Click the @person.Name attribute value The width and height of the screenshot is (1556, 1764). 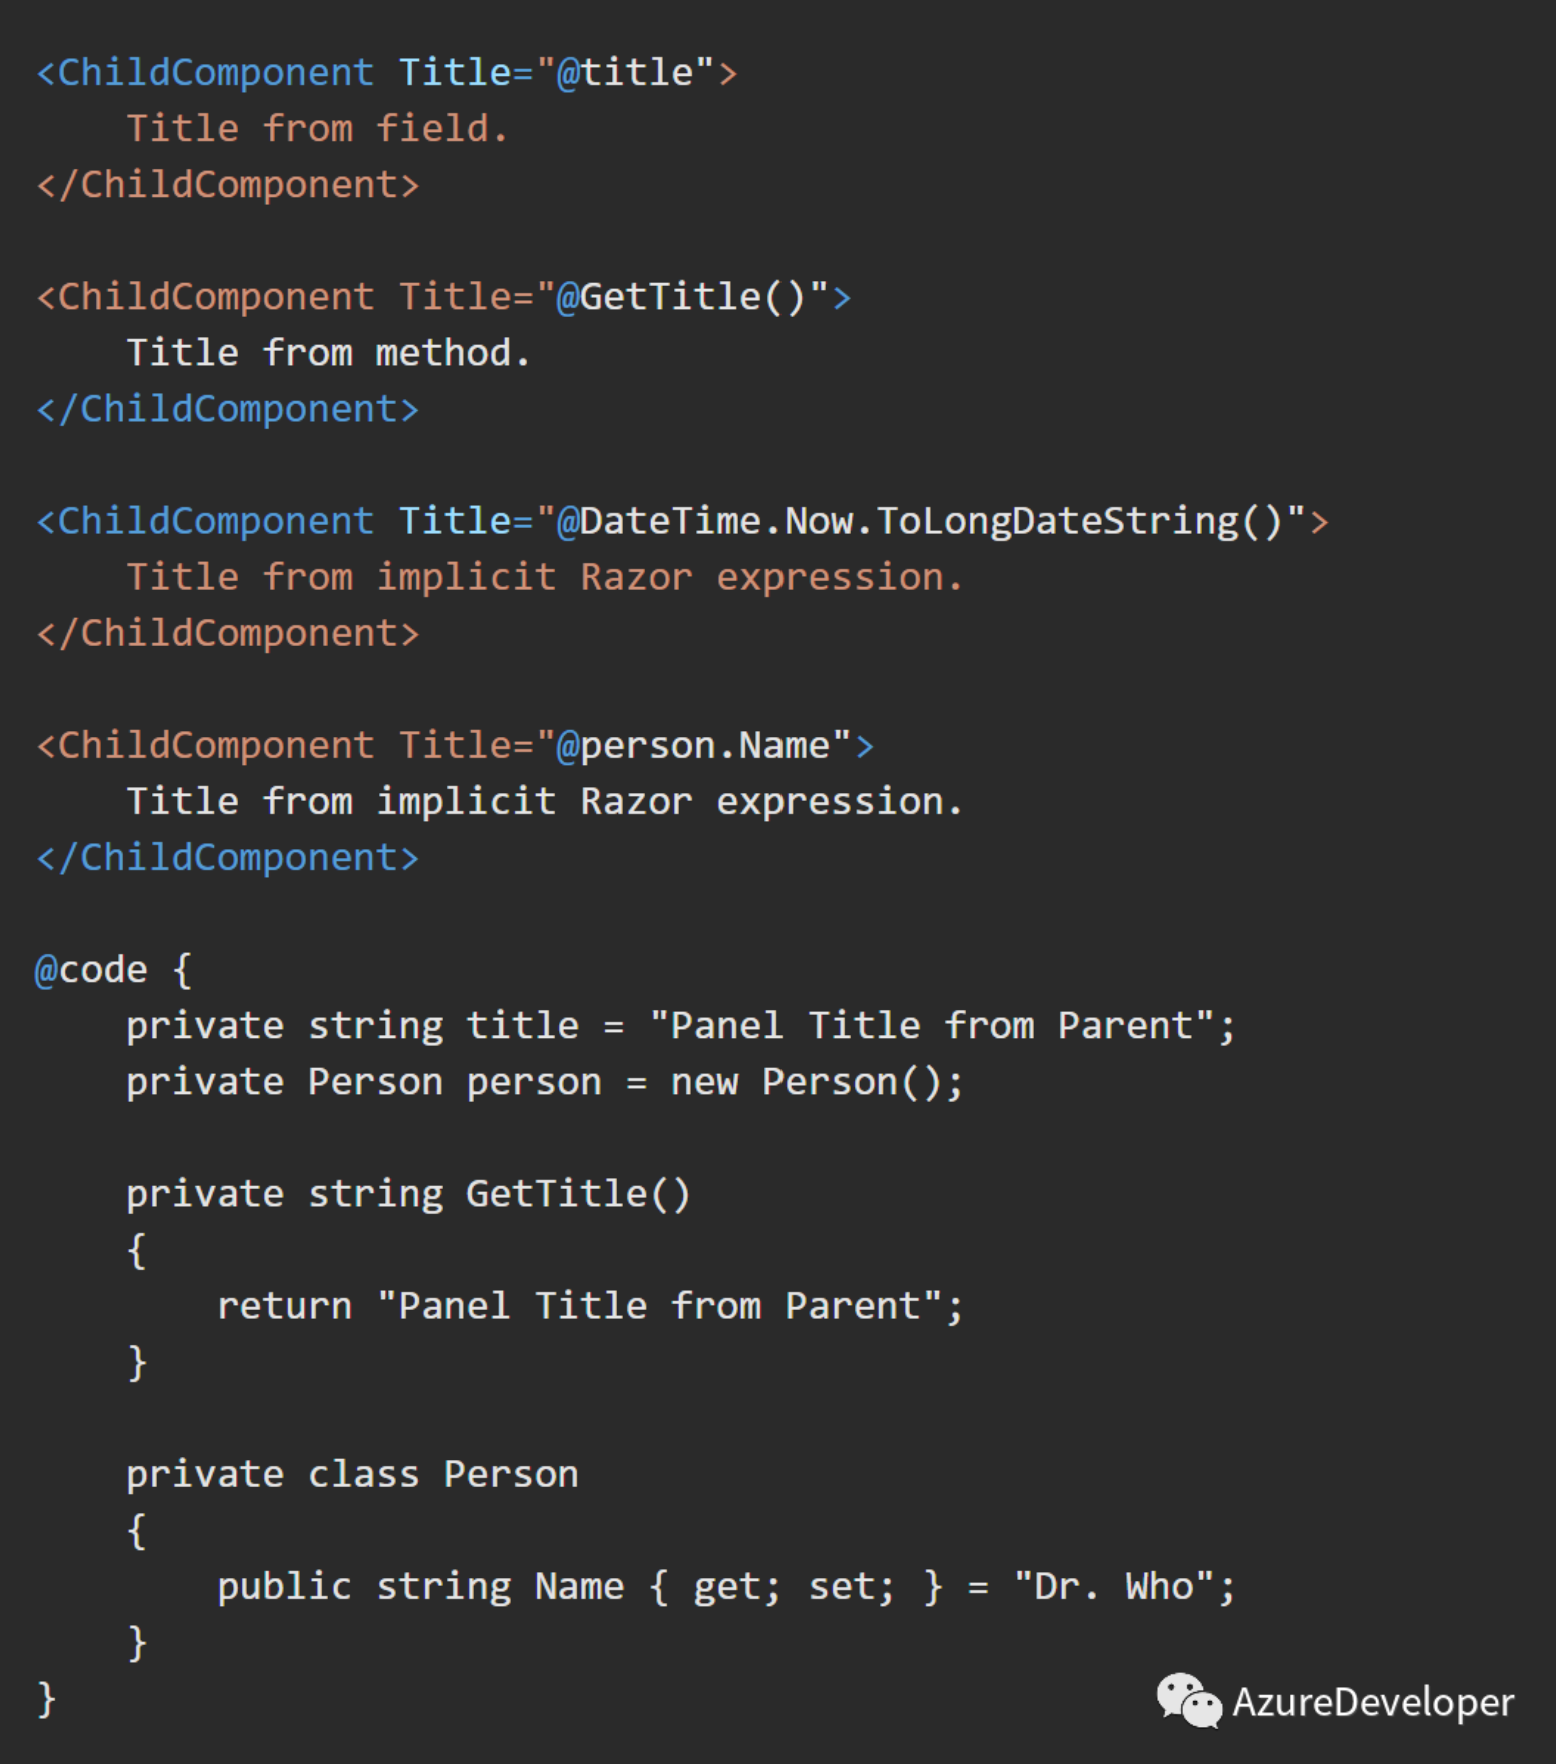tap(693, 746)
